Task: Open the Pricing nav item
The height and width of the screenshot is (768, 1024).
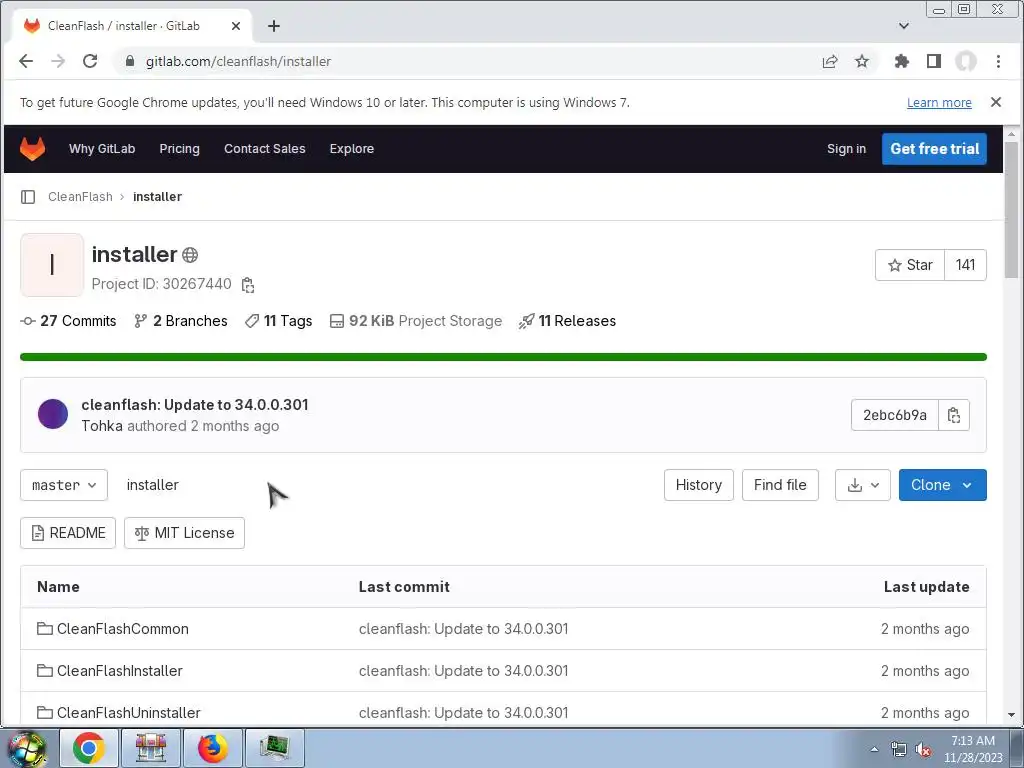Action: click(180, 149)
